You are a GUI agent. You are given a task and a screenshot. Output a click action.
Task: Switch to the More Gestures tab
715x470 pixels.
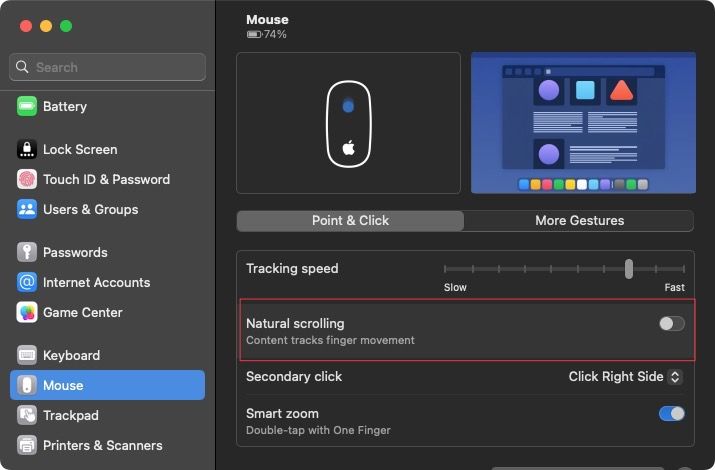pyautogui.click(x=579, y=221)
